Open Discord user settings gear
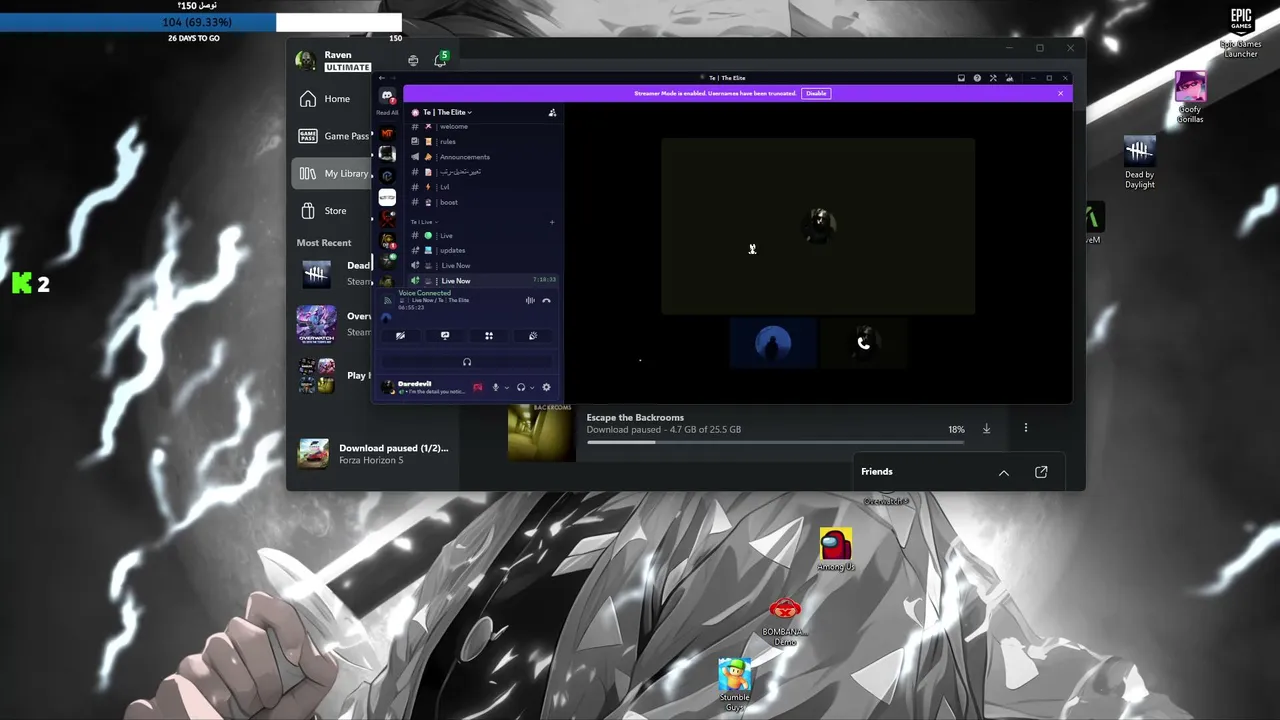The height and width of the screenshot is (720, 1280). point(546,387)
